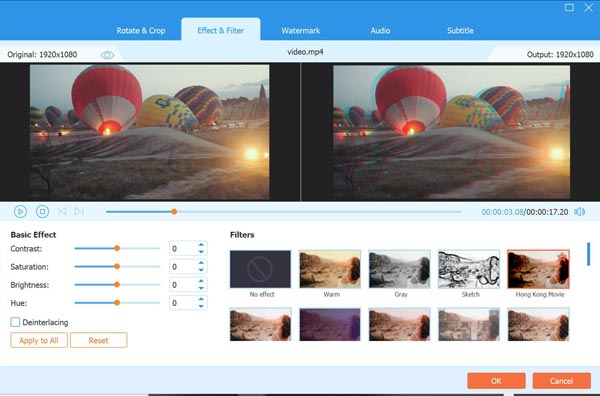The width and height of the screenshot is (600, 396).
Task: Decrease Saturation value with down arrow
Action: 201,270
